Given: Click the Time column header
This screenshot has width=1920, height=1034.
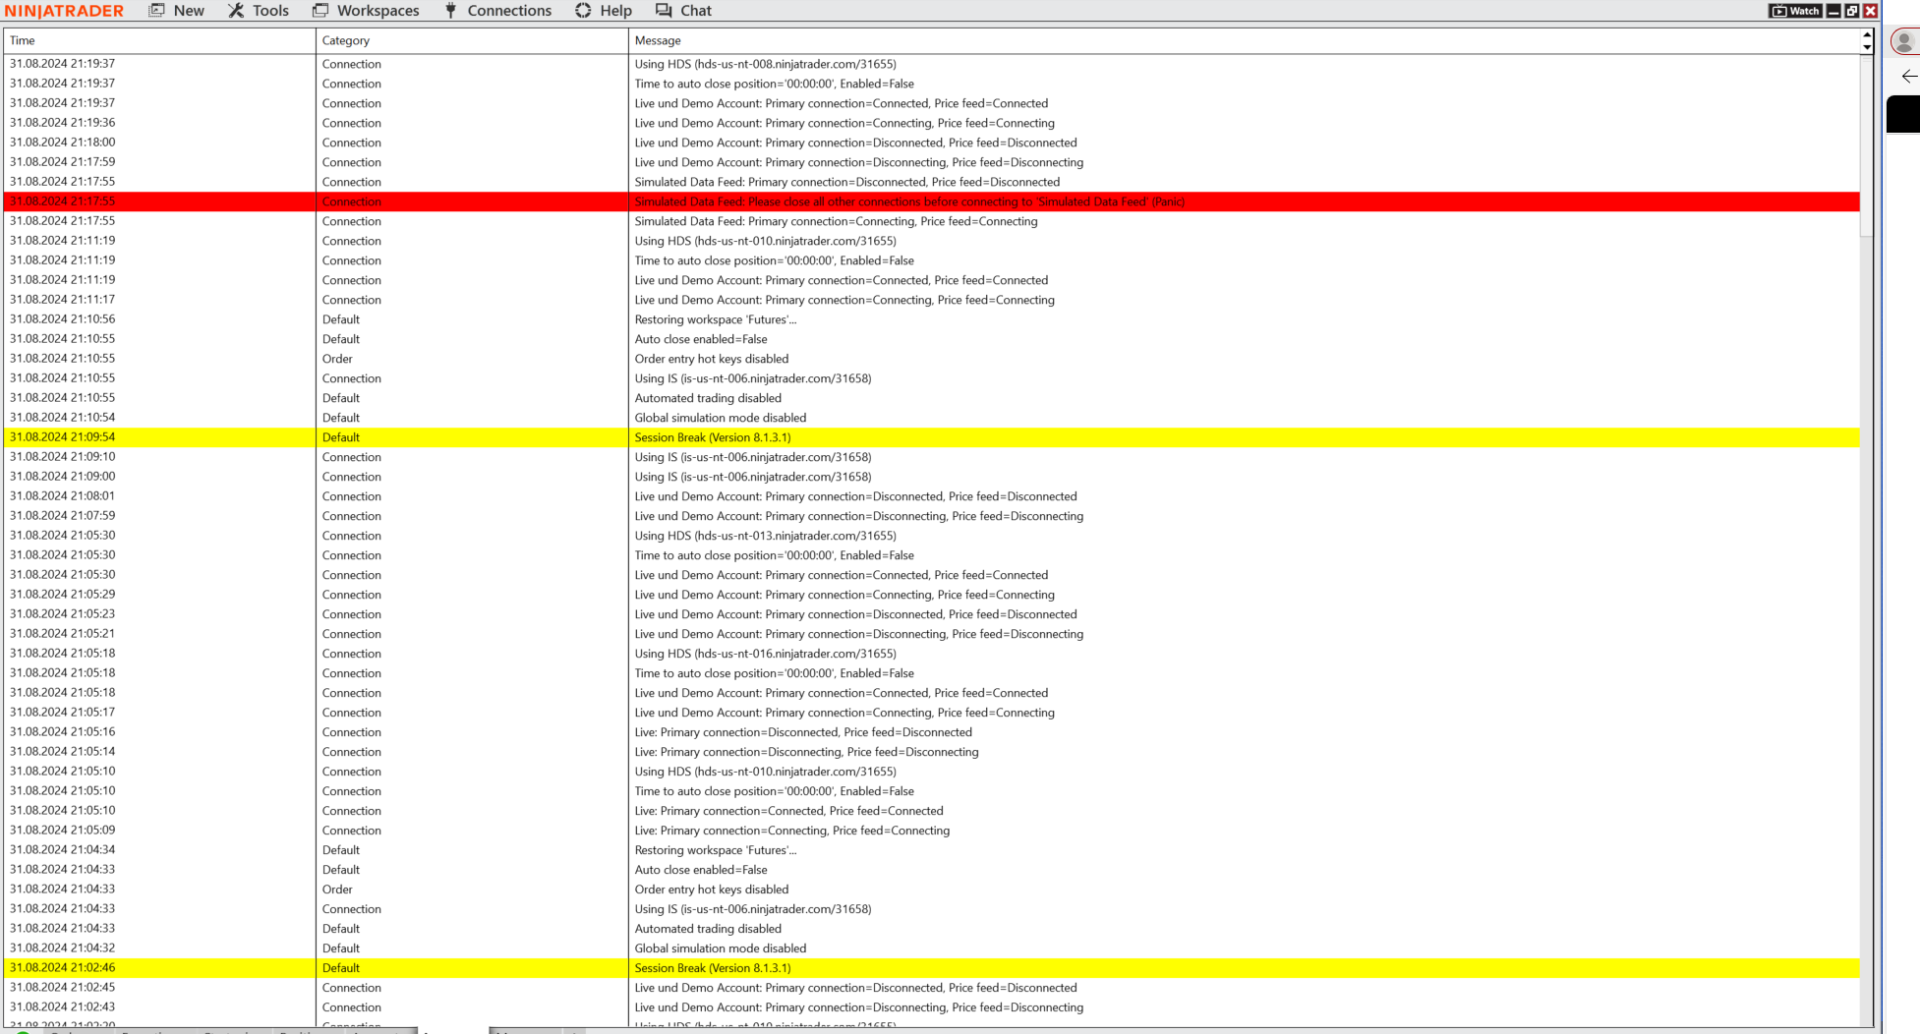Looking at the screenshot, I should click(x=160, y=41).
